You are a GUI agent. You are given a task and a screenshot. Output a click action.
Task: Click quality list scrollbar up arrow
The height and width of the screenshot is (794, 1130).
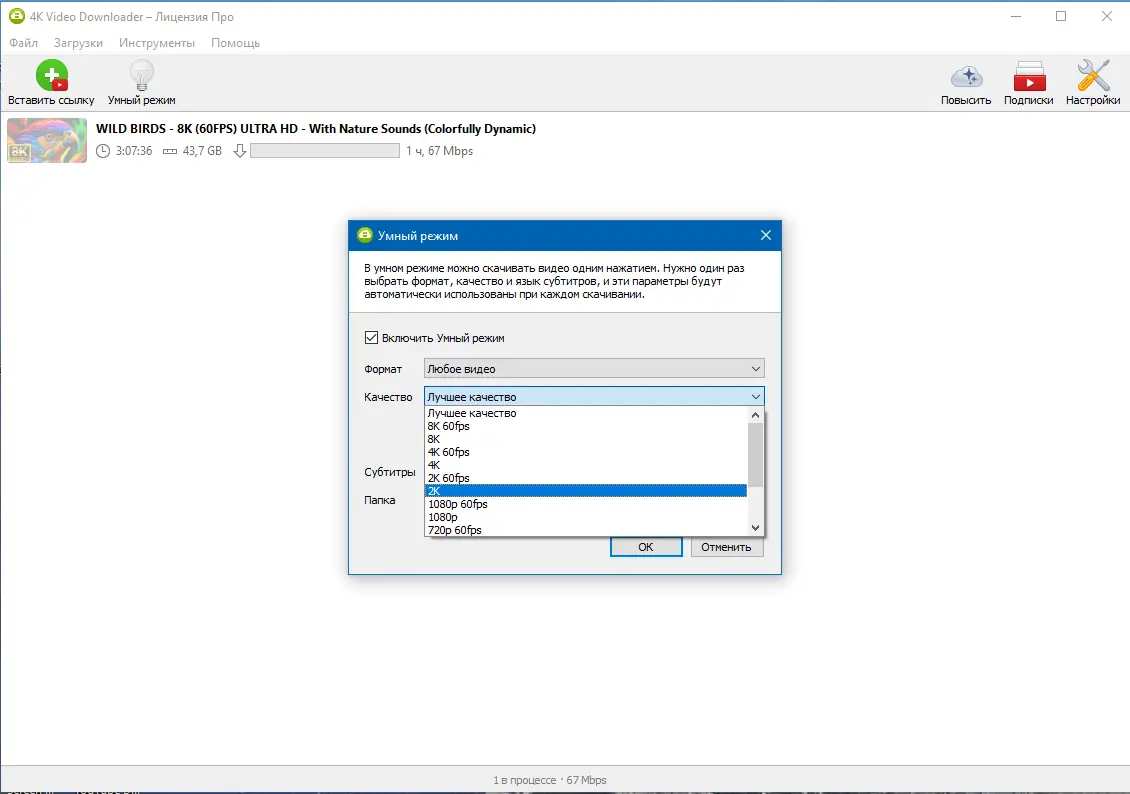pyautogui.click(x=755, y=415)
